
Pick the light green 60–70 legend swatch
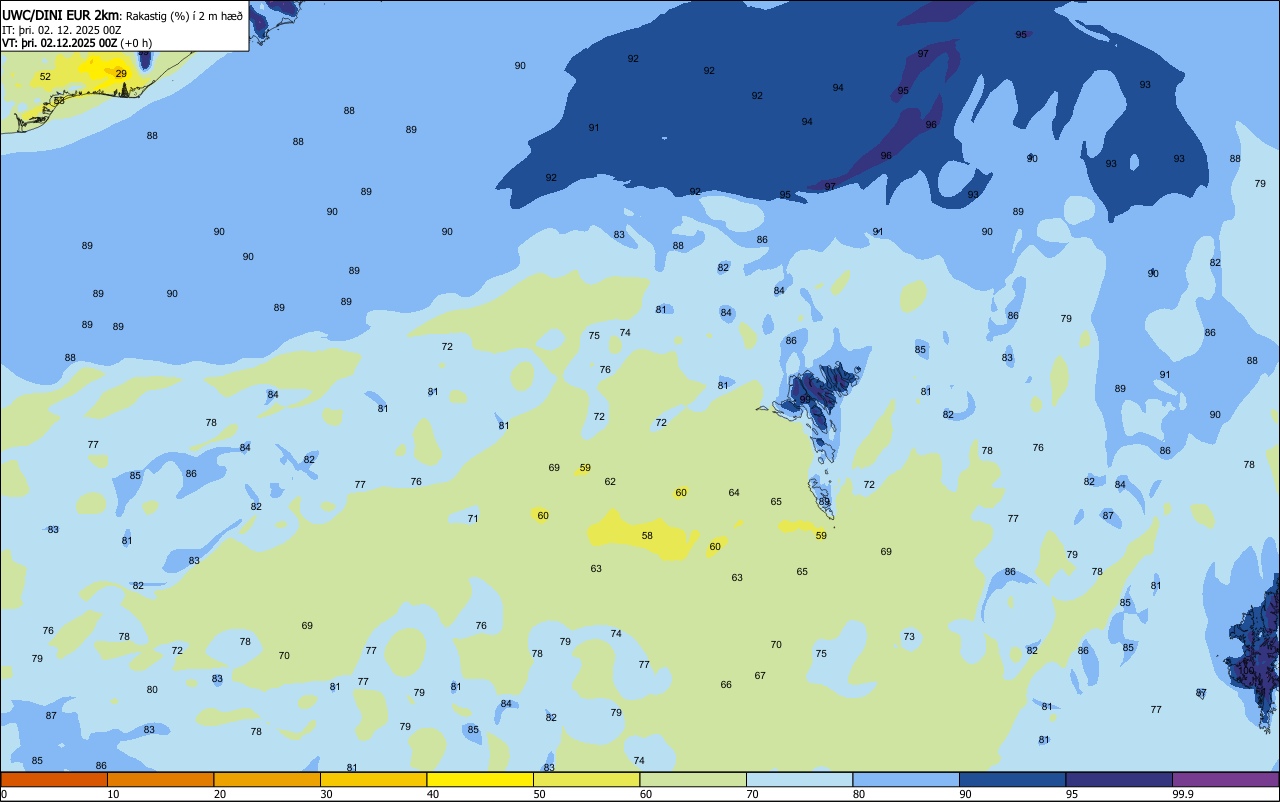click(x=693, y=779)
